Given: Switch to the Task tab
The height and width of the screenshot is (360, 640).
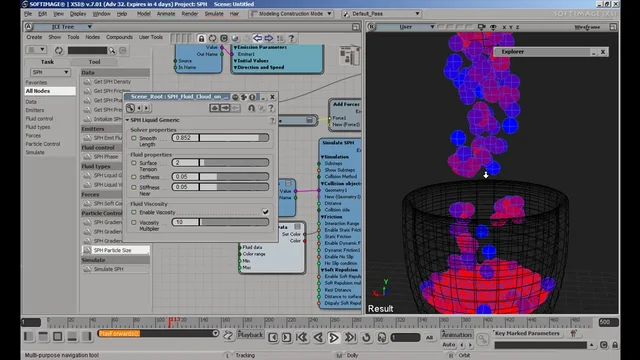Looking at the screenshot, I should click(x=47, y=62).
